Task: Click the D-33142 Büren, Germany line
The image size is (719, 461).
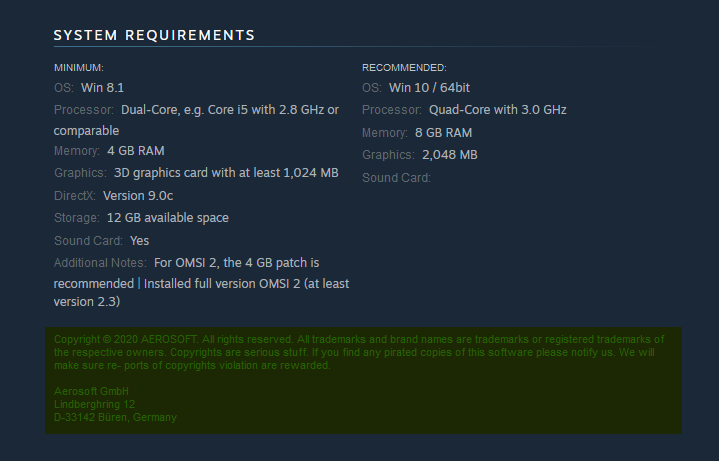Action: click(115, 417)
